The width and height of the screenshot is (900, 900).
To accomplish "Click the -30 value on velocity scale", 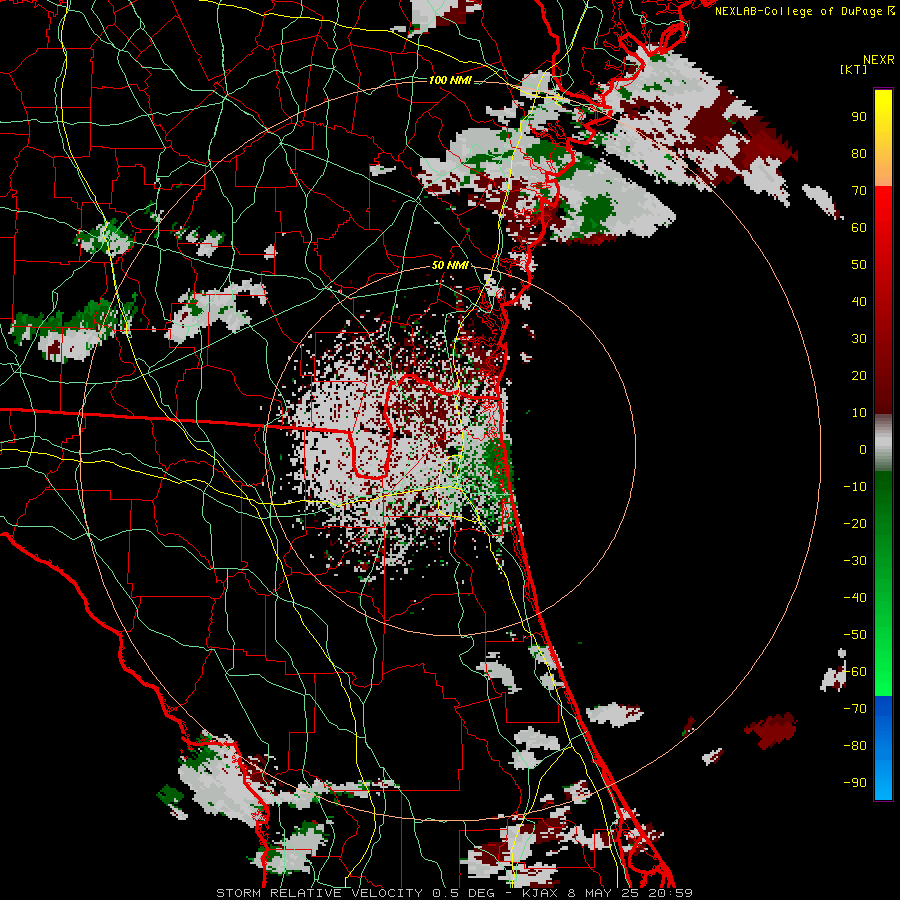I will 855,561.
